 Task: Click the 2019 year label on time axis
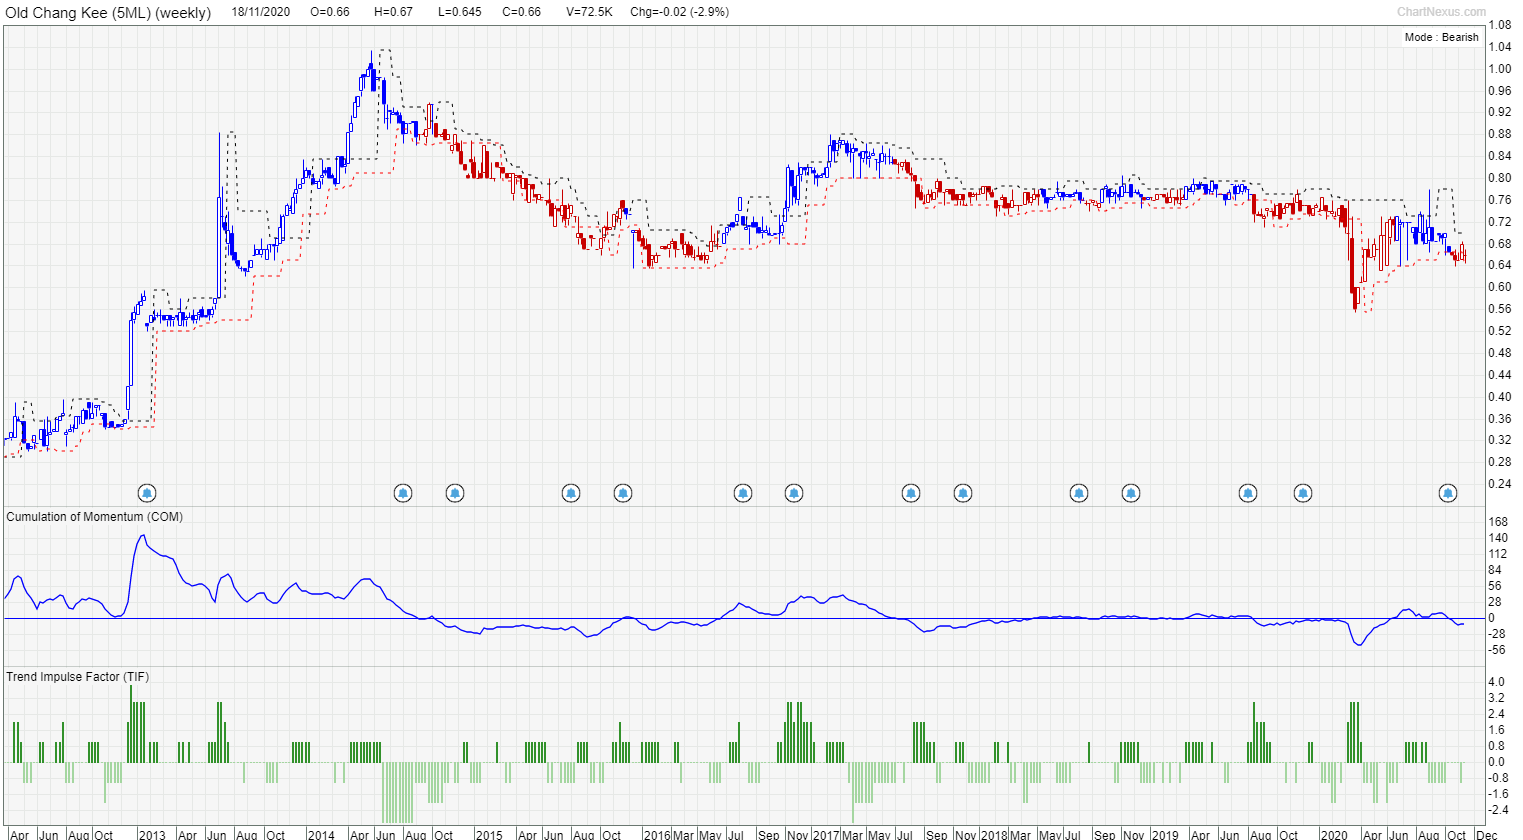point(1164,834)
